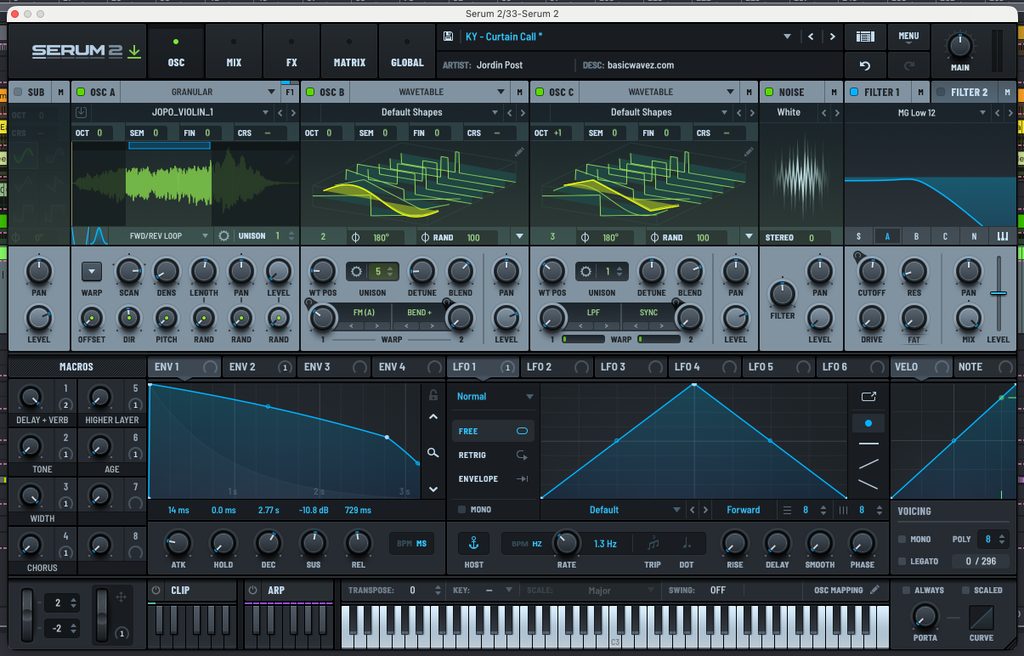The image size is (1024, 656).
Task: Open OSC B unison gear icon
Action: point(357,271)
